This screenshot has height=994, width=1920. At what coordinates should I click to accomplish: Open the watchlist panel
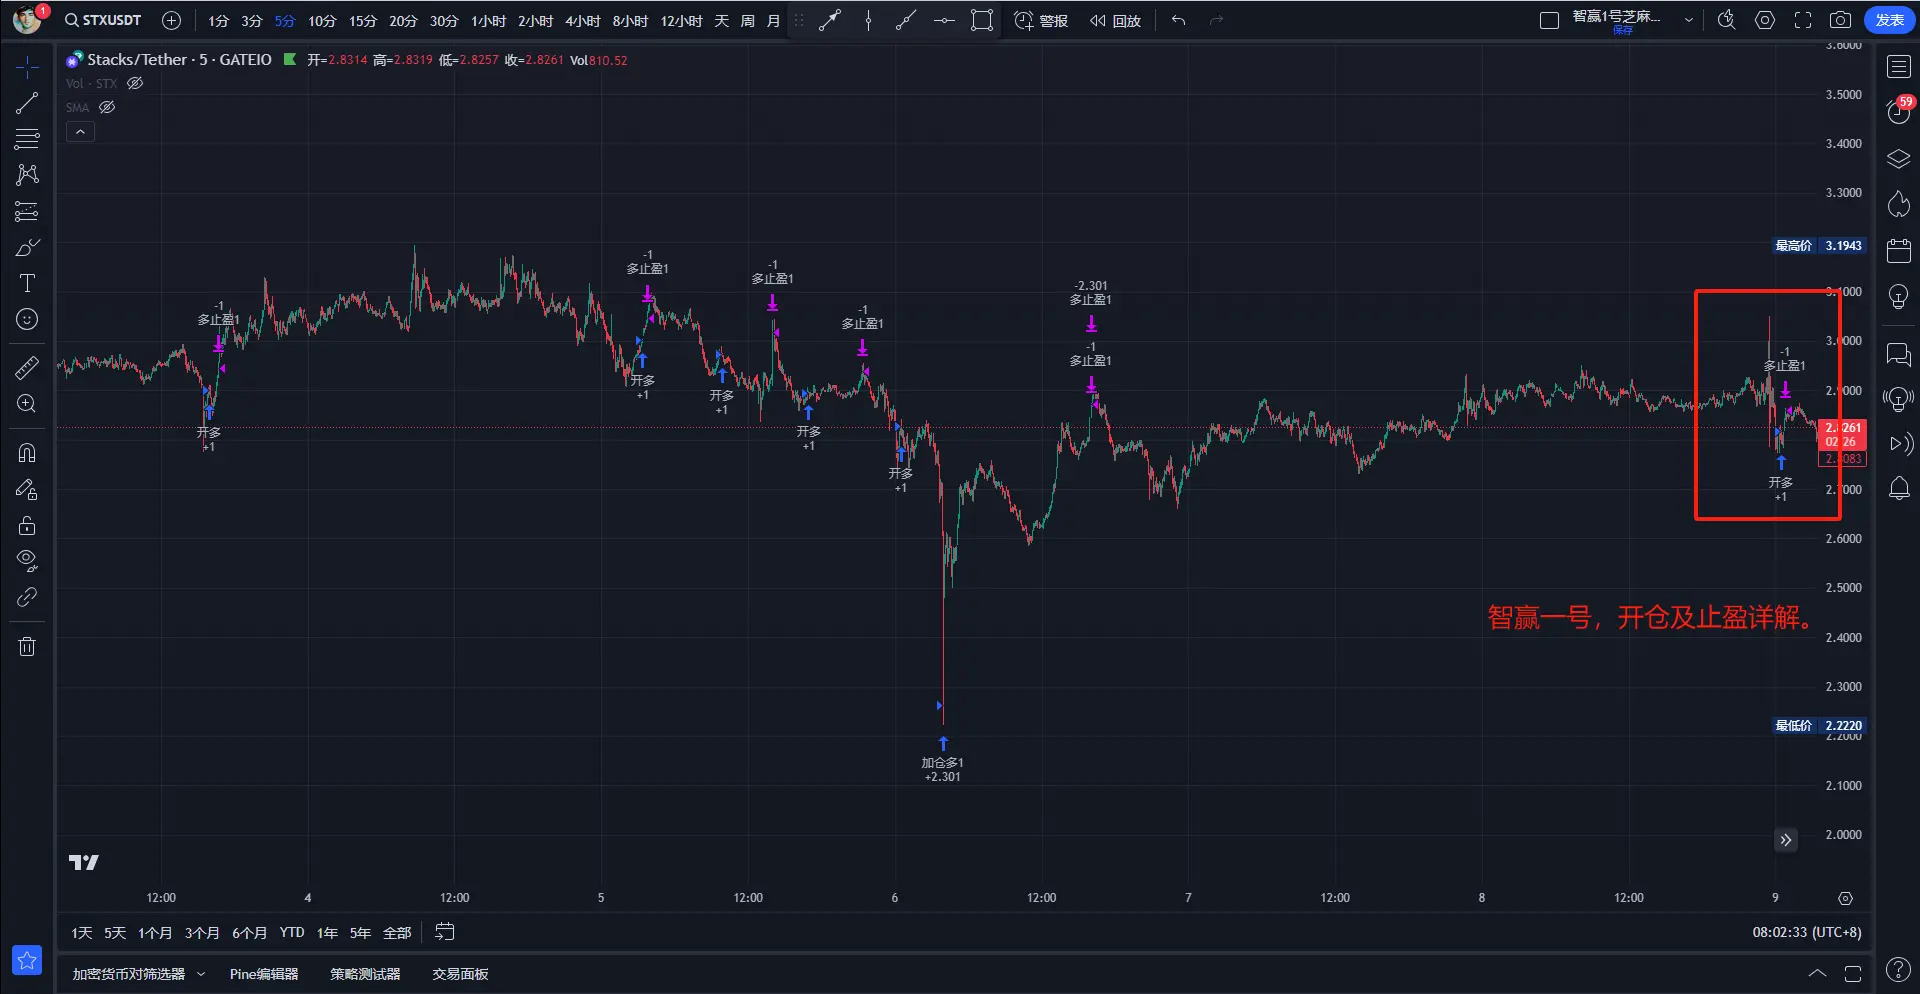(x=1898, y=67)
